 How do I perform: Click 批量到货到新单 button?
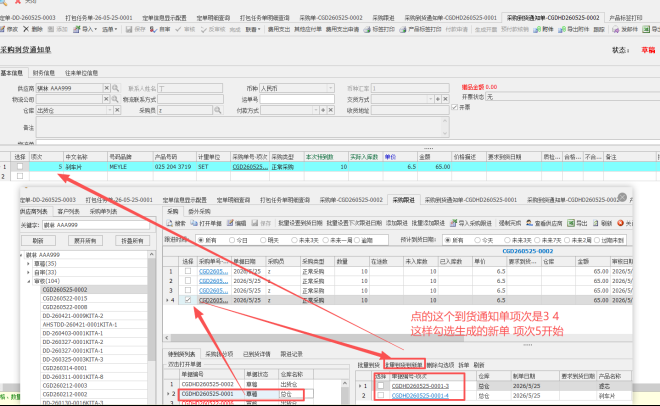coord(404,365)
